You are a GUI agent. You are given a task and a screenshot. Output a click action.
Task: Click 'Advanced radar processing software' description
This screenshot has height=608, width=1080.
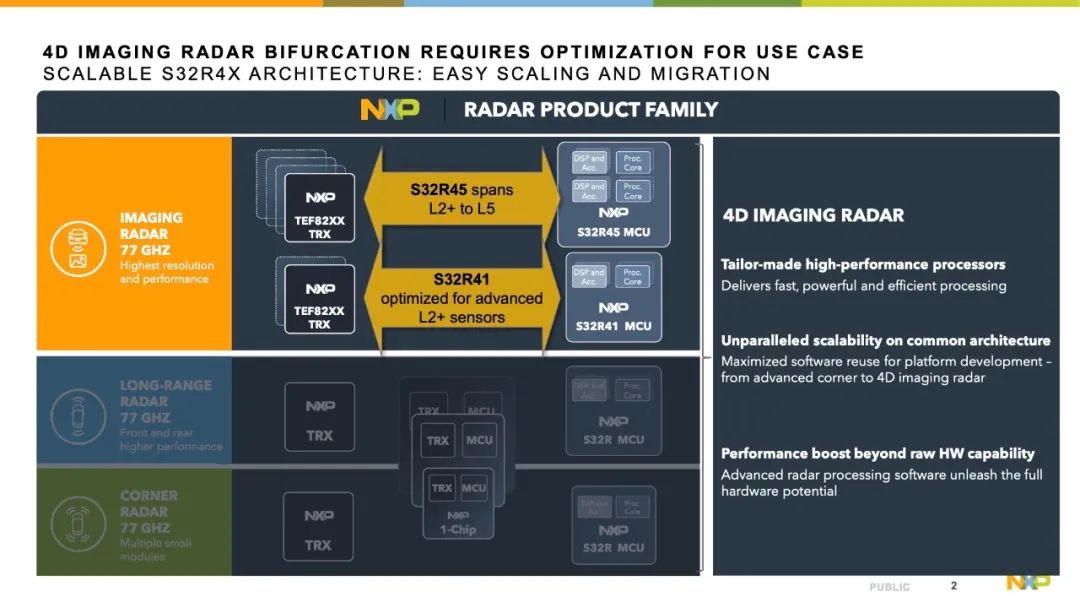coord(882,483)
